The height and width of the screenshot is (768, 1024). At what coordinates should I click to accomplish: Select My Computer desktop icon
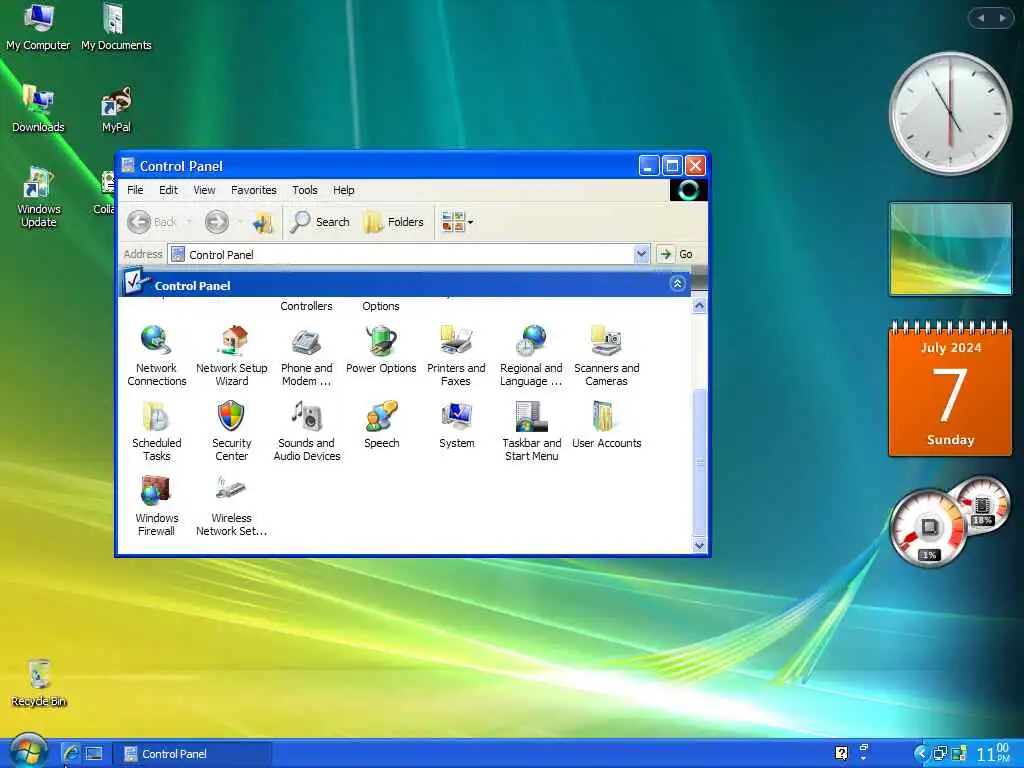38,27
